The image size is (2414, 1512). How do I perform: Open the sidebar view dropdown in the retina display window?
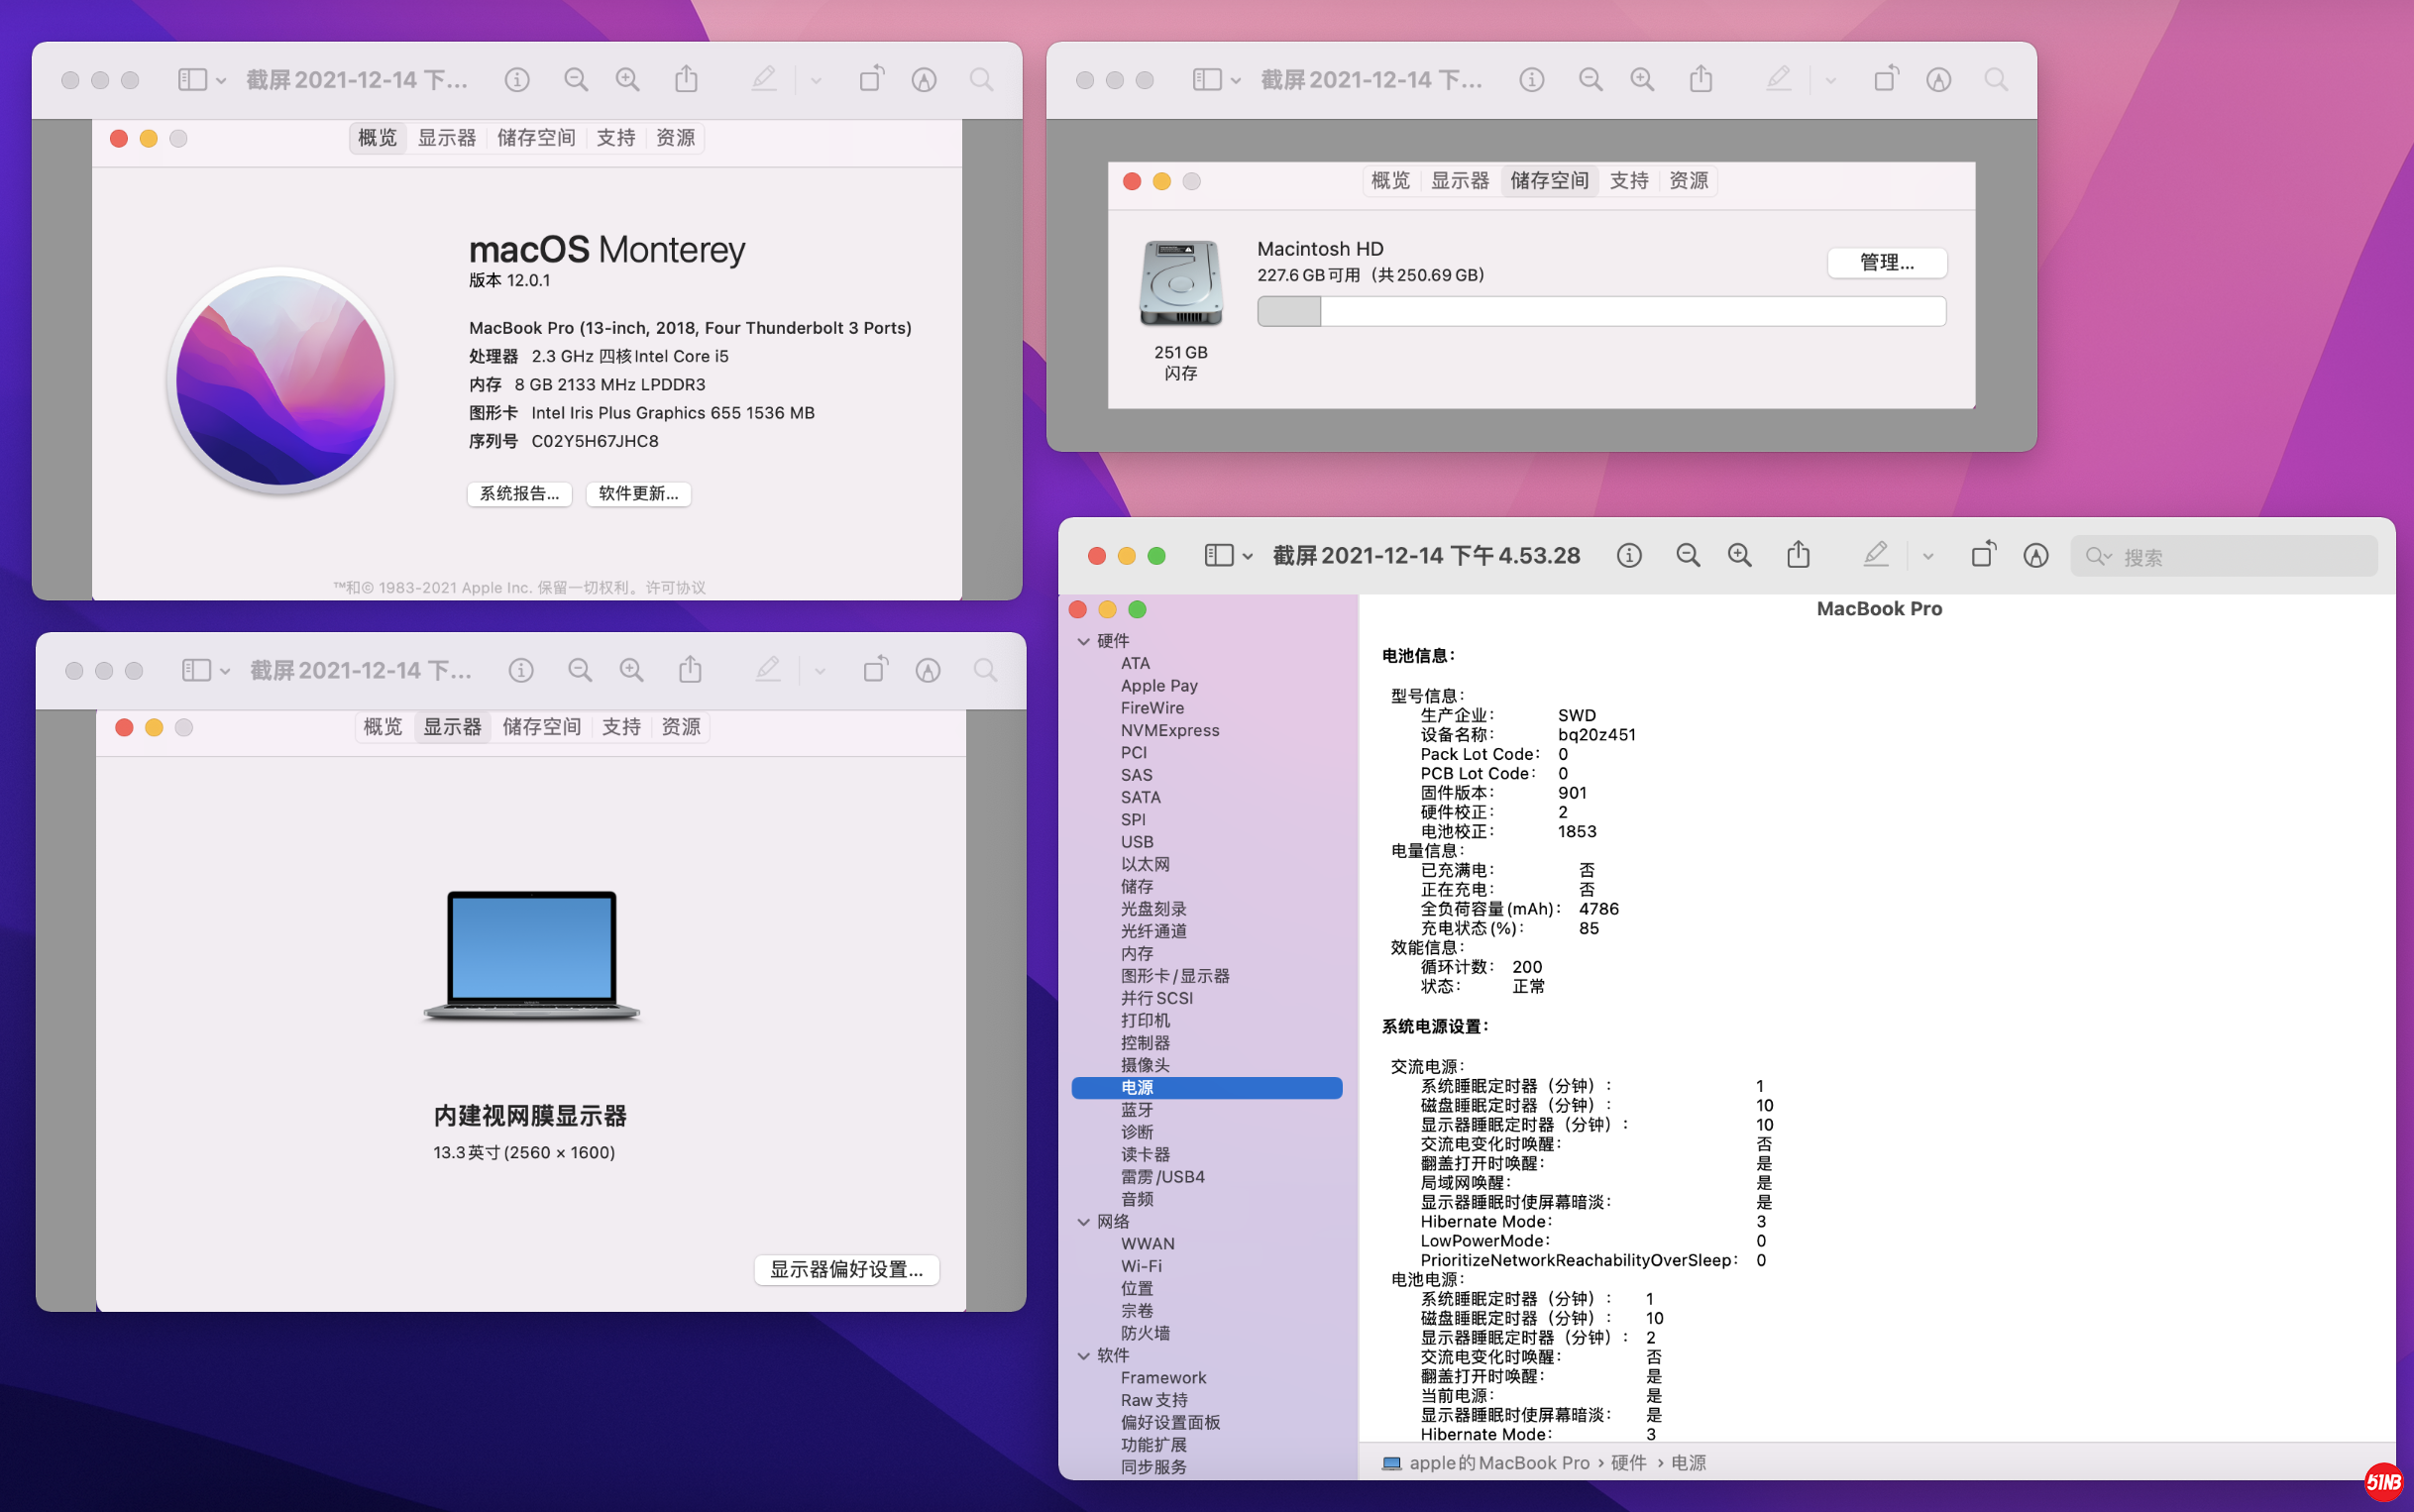tap(206, 671)
